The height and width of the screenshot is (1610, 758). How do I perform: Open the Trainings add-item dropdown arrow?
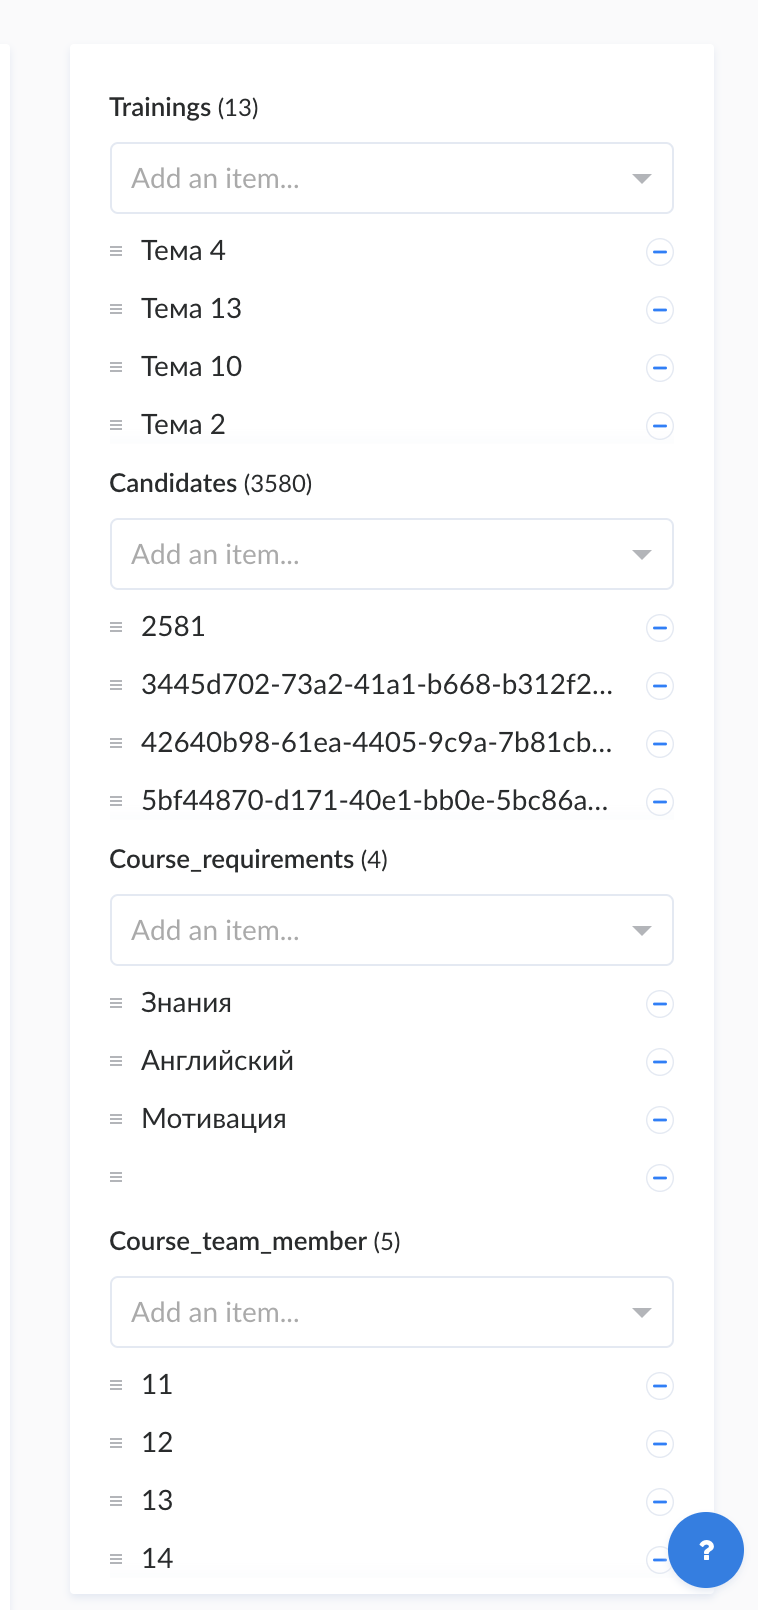(641, 178)
